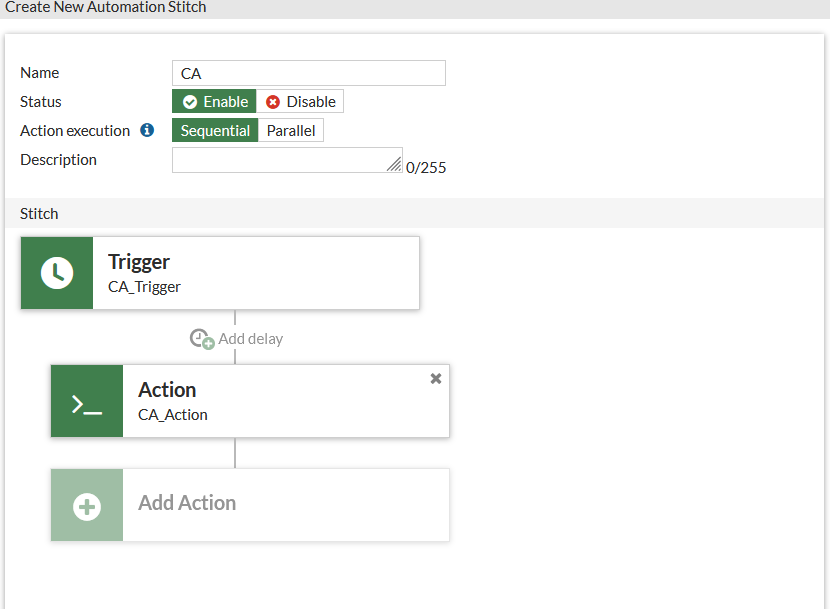
Task: Select the CA_Action action name
Action: pyautogui.click(x=173, y=415)
